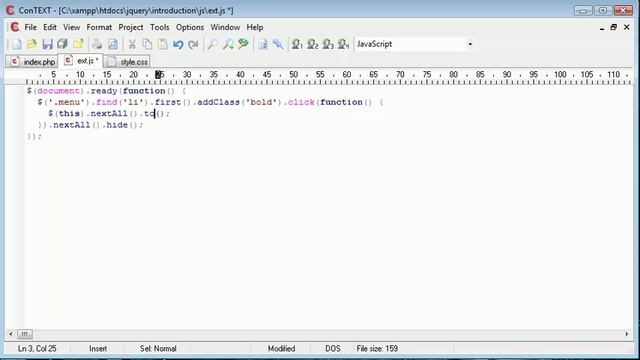
Task: Switch to the index.php tab
Action: pos(32,62)
